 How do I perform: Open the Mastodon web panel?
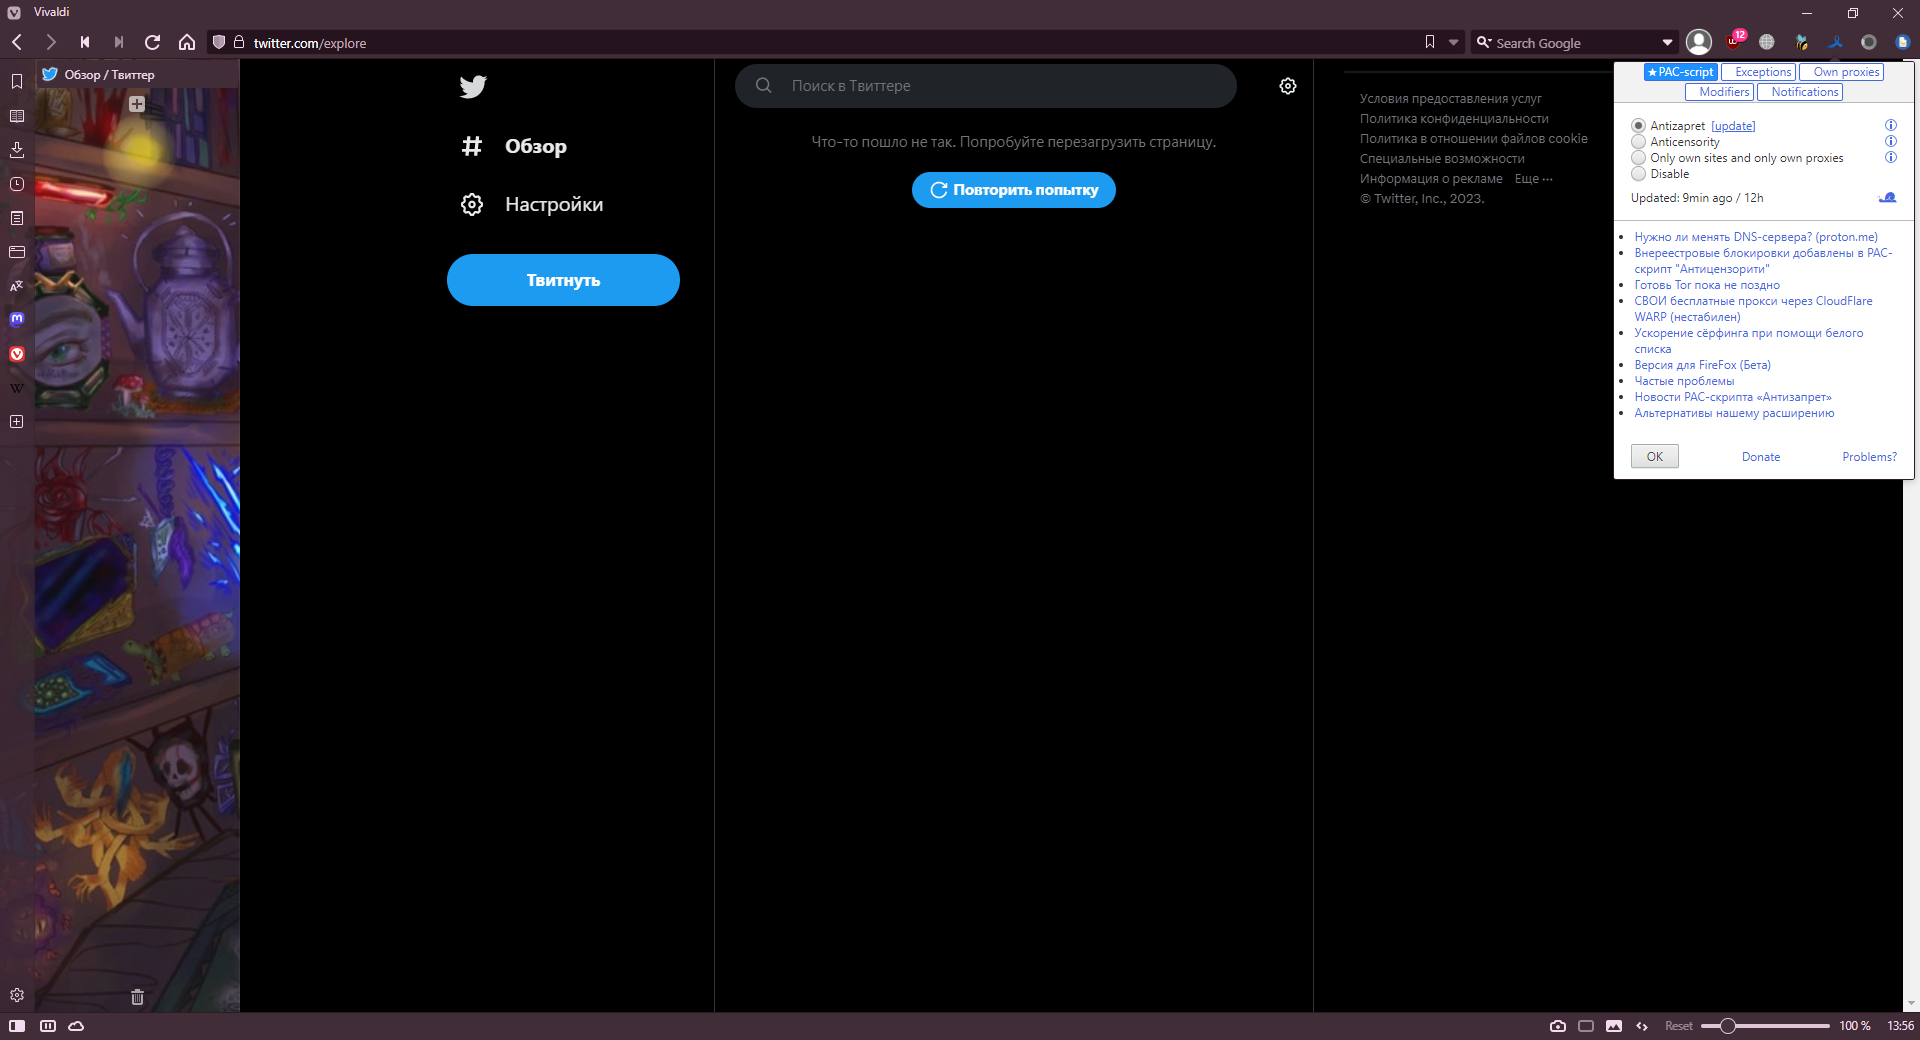pos(16,320)
